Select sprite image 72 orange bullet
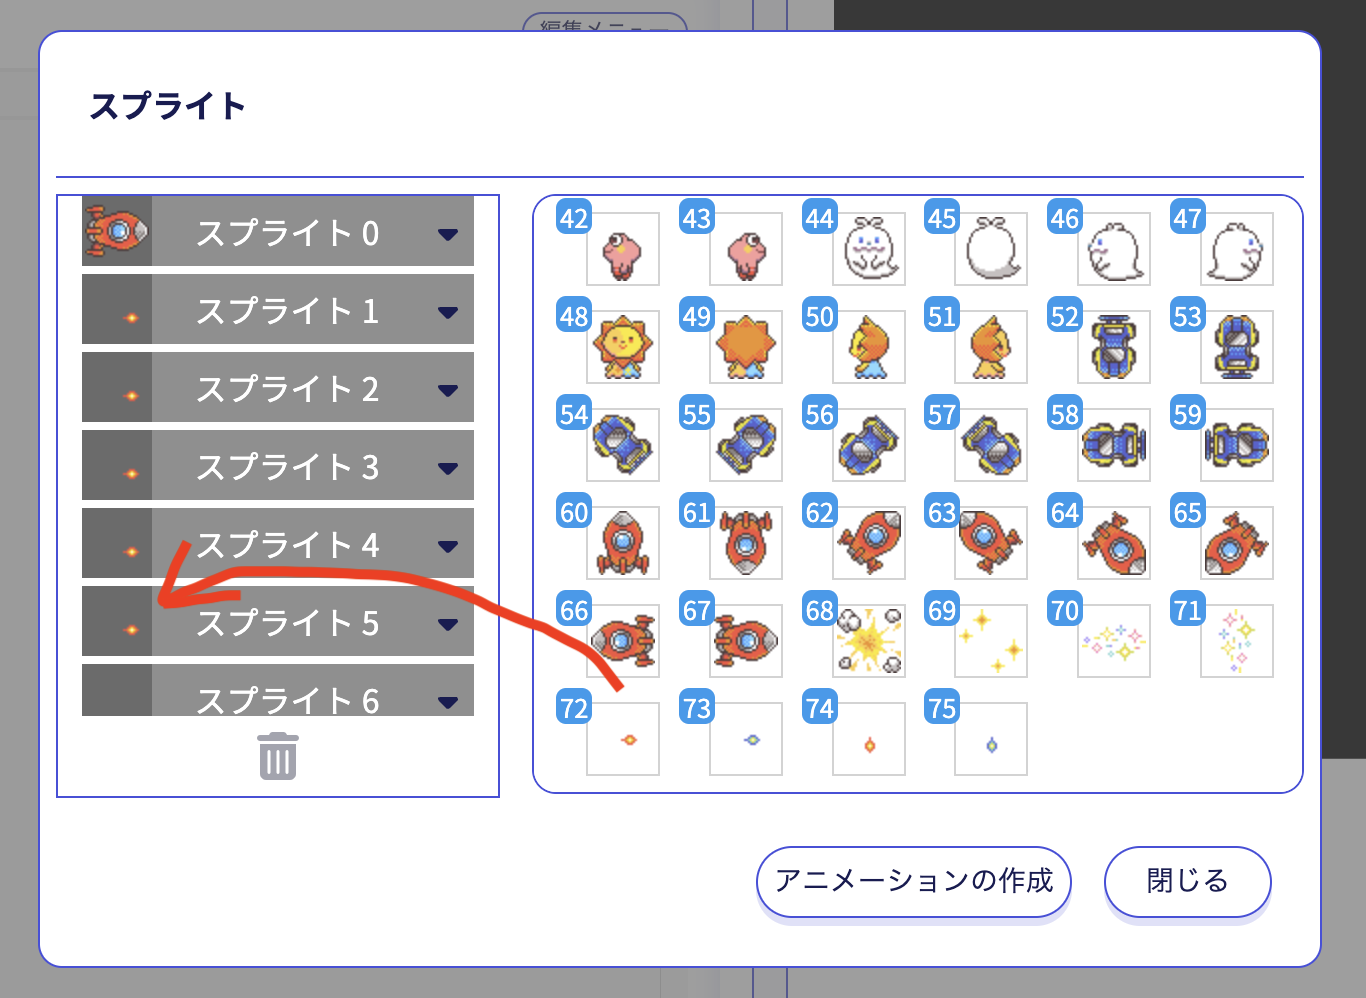The image size is (1366, 998). coord(623,739)
